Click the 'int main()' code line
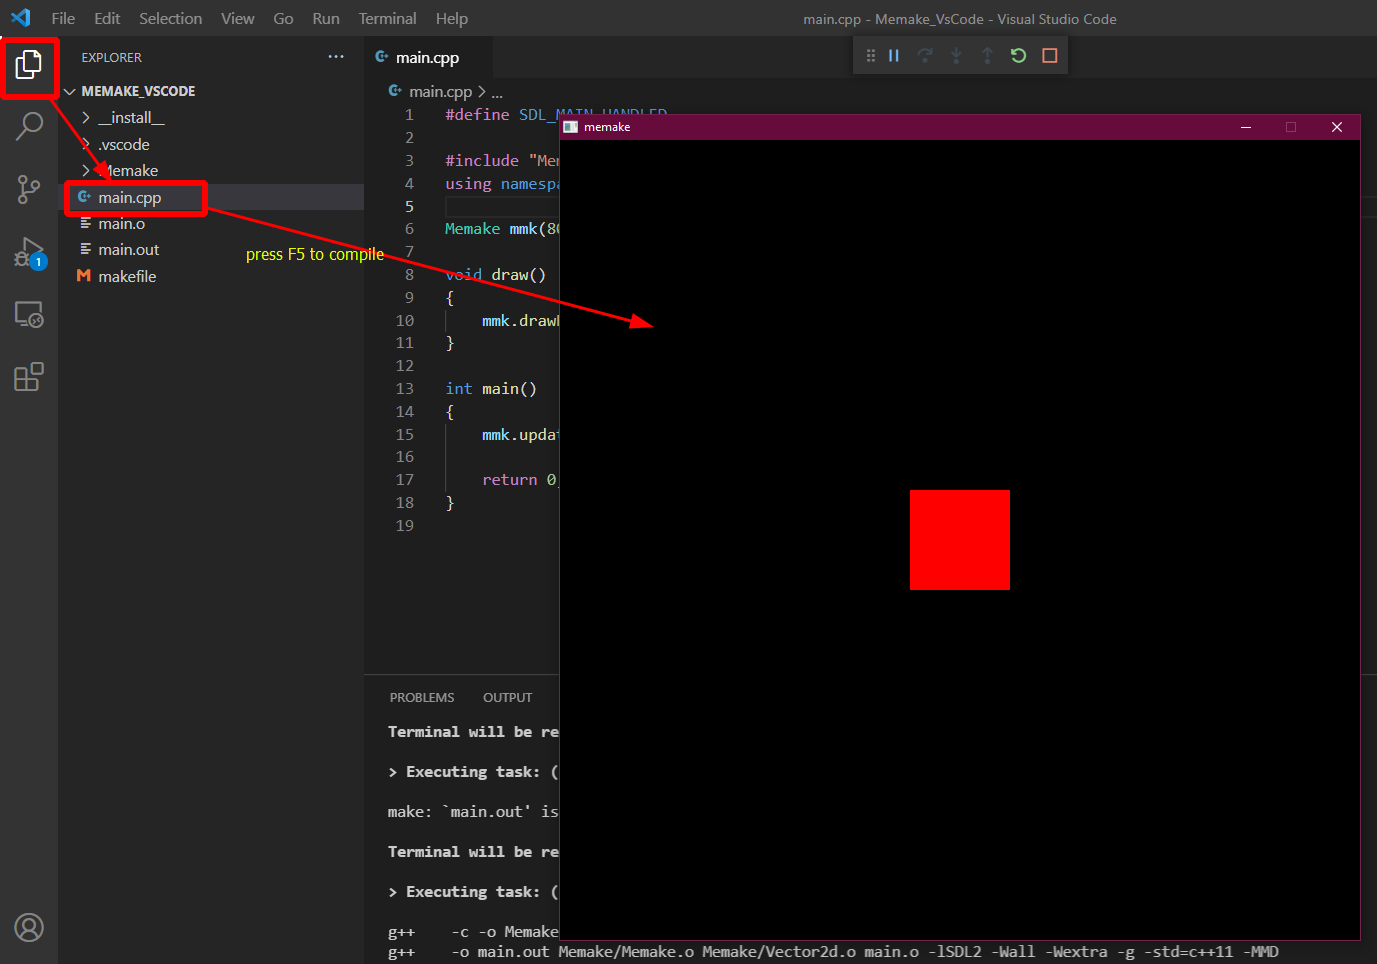Screen dimensions: 1377x964 [491, 389]
